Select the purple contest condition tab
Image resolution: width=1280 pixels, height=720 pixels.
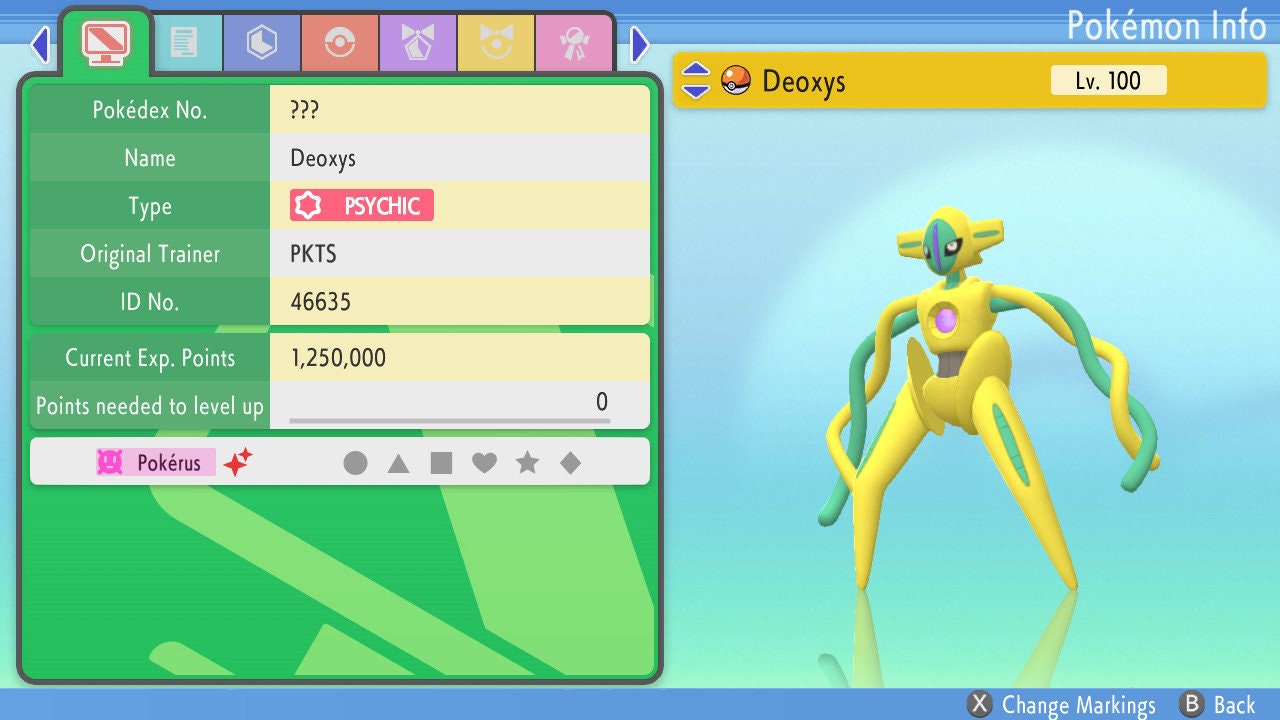pyautogui.click(x=417, y=42)
